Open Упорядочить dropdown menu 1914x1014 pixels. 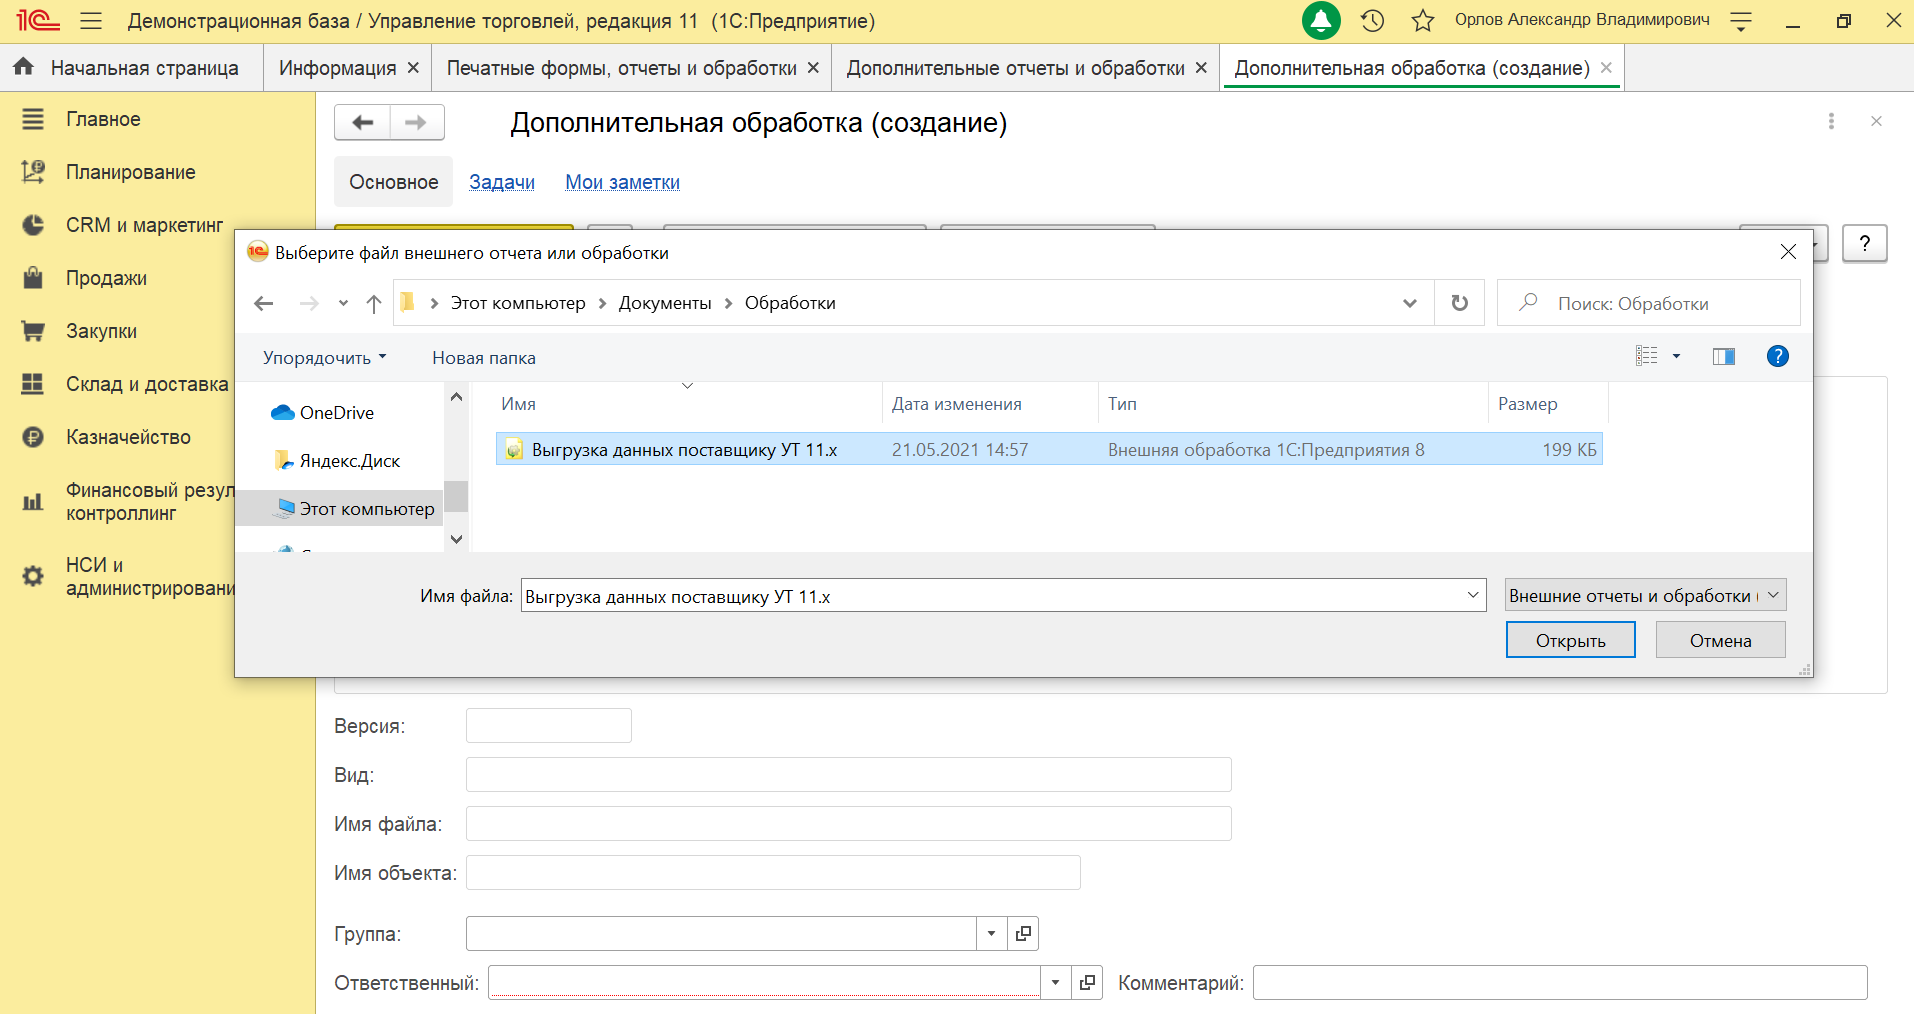(x=325, y=357)
